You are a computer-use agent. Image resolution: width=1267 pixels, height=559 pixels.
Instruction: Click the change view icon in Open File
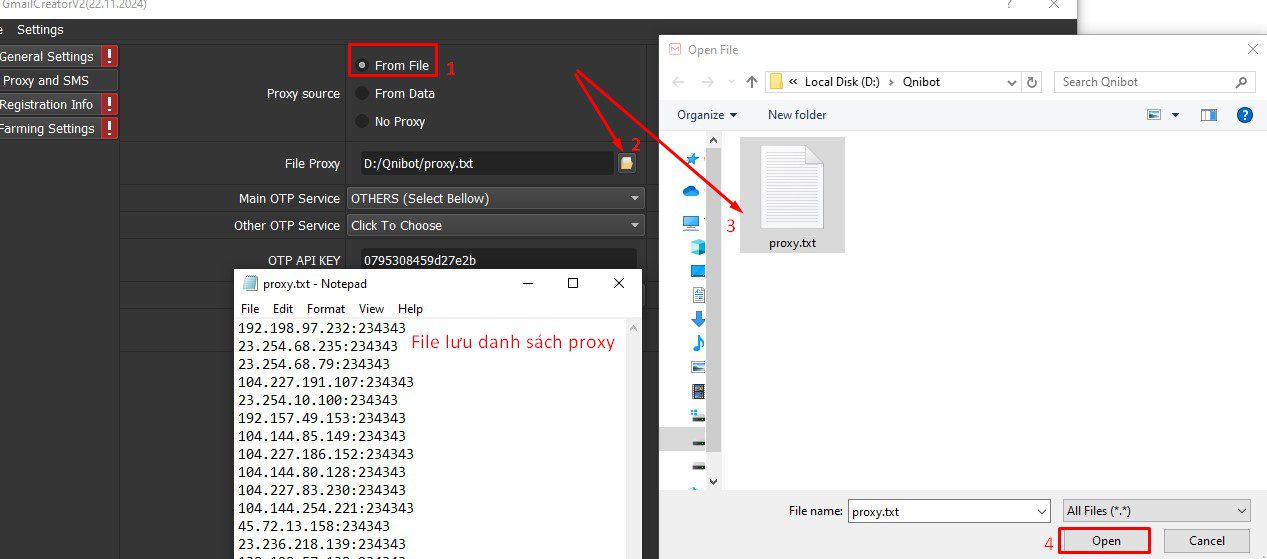coord(1155,115)
